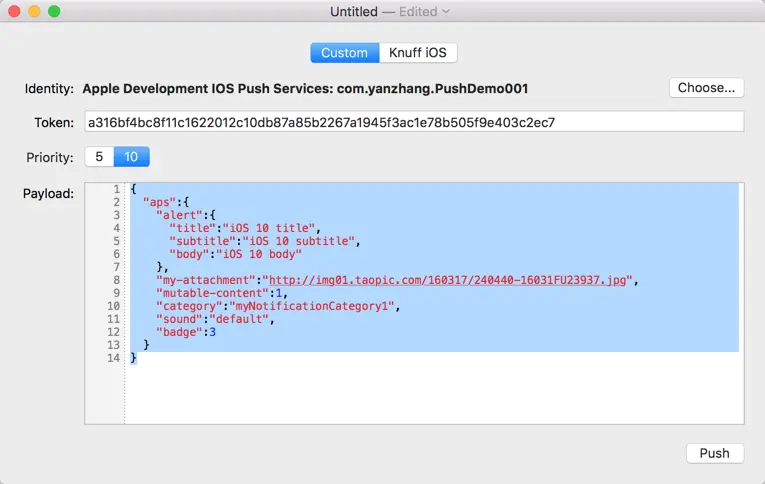The height and width of the screenshot is (484, 765).
Task: Click the "subtitle" key on line 5
Action: [202, 241]
